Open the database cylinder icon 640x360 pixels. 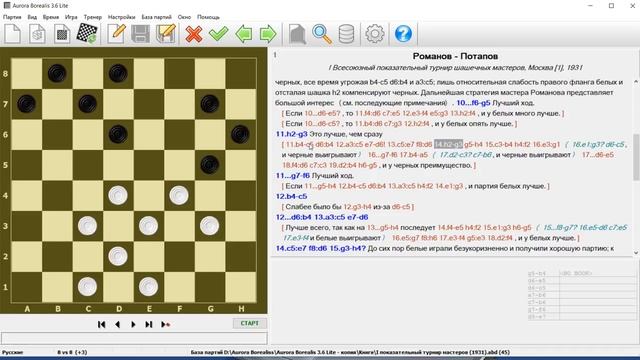[347, 34]
